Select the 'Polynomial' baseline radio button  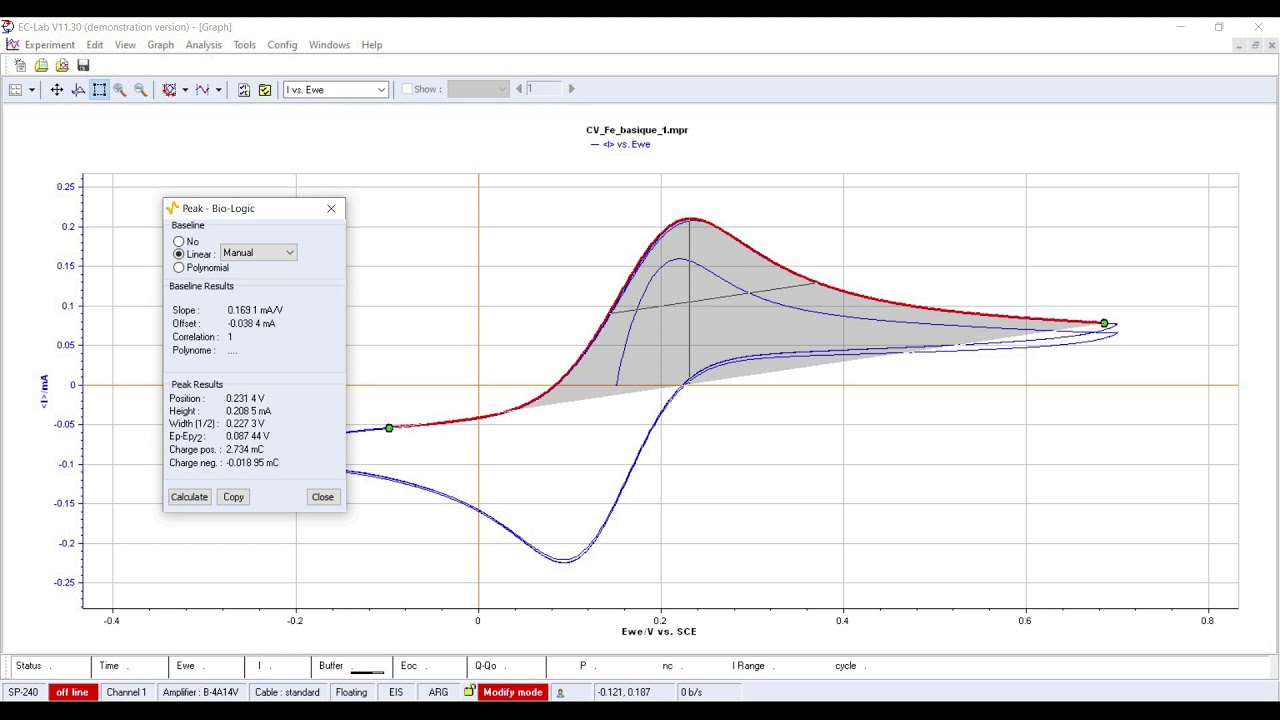(179, 267)
